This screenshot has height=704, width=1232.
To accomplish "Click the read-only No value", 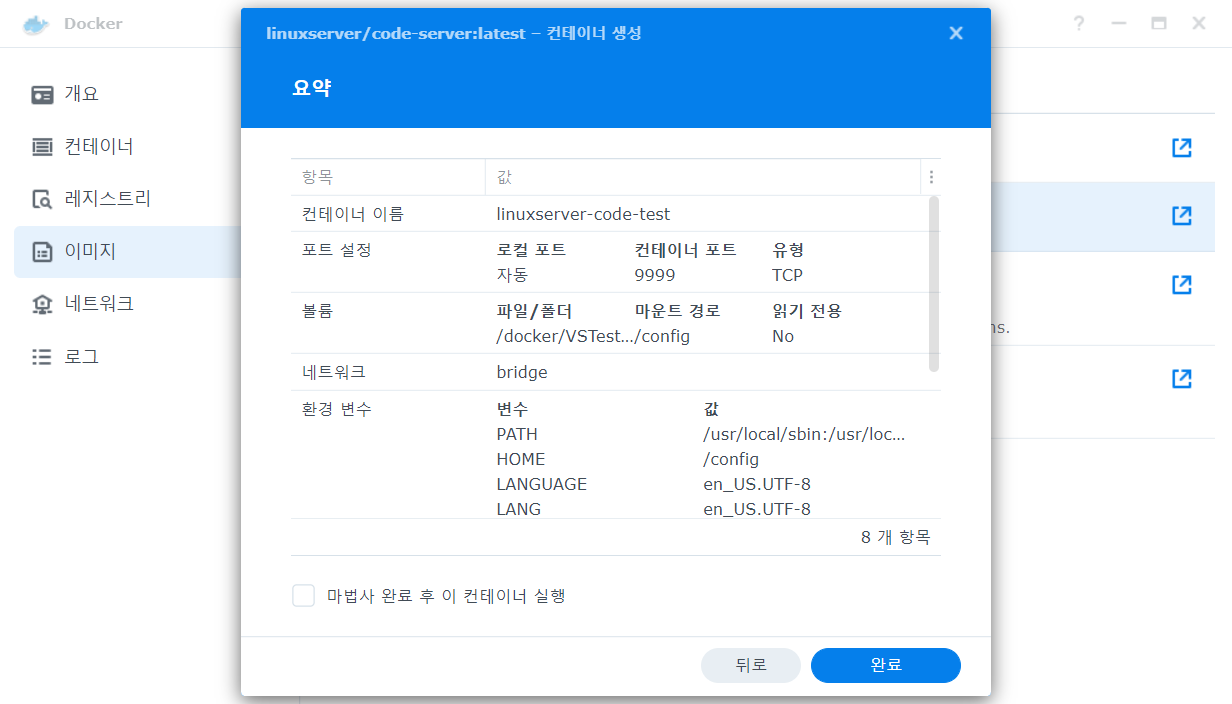I will click(x=783, y=336).
